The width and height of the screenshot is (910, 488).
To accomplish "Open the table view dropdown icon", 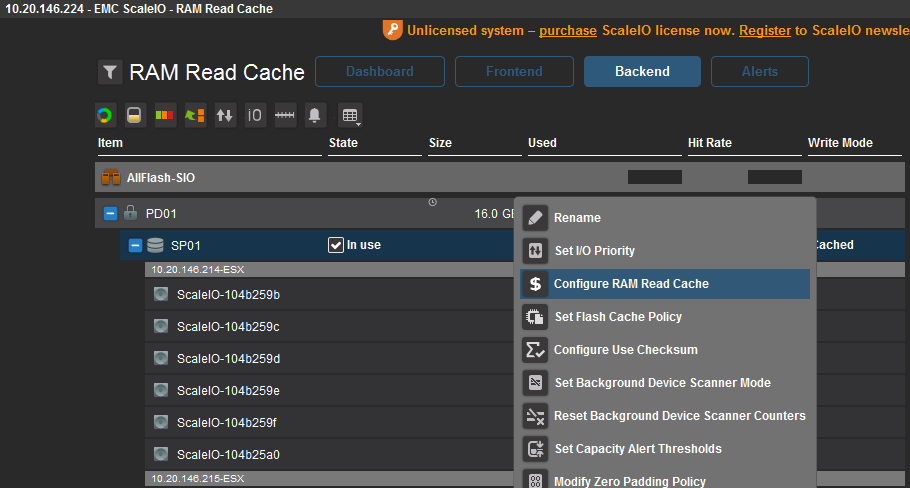I will pos(350,115).
